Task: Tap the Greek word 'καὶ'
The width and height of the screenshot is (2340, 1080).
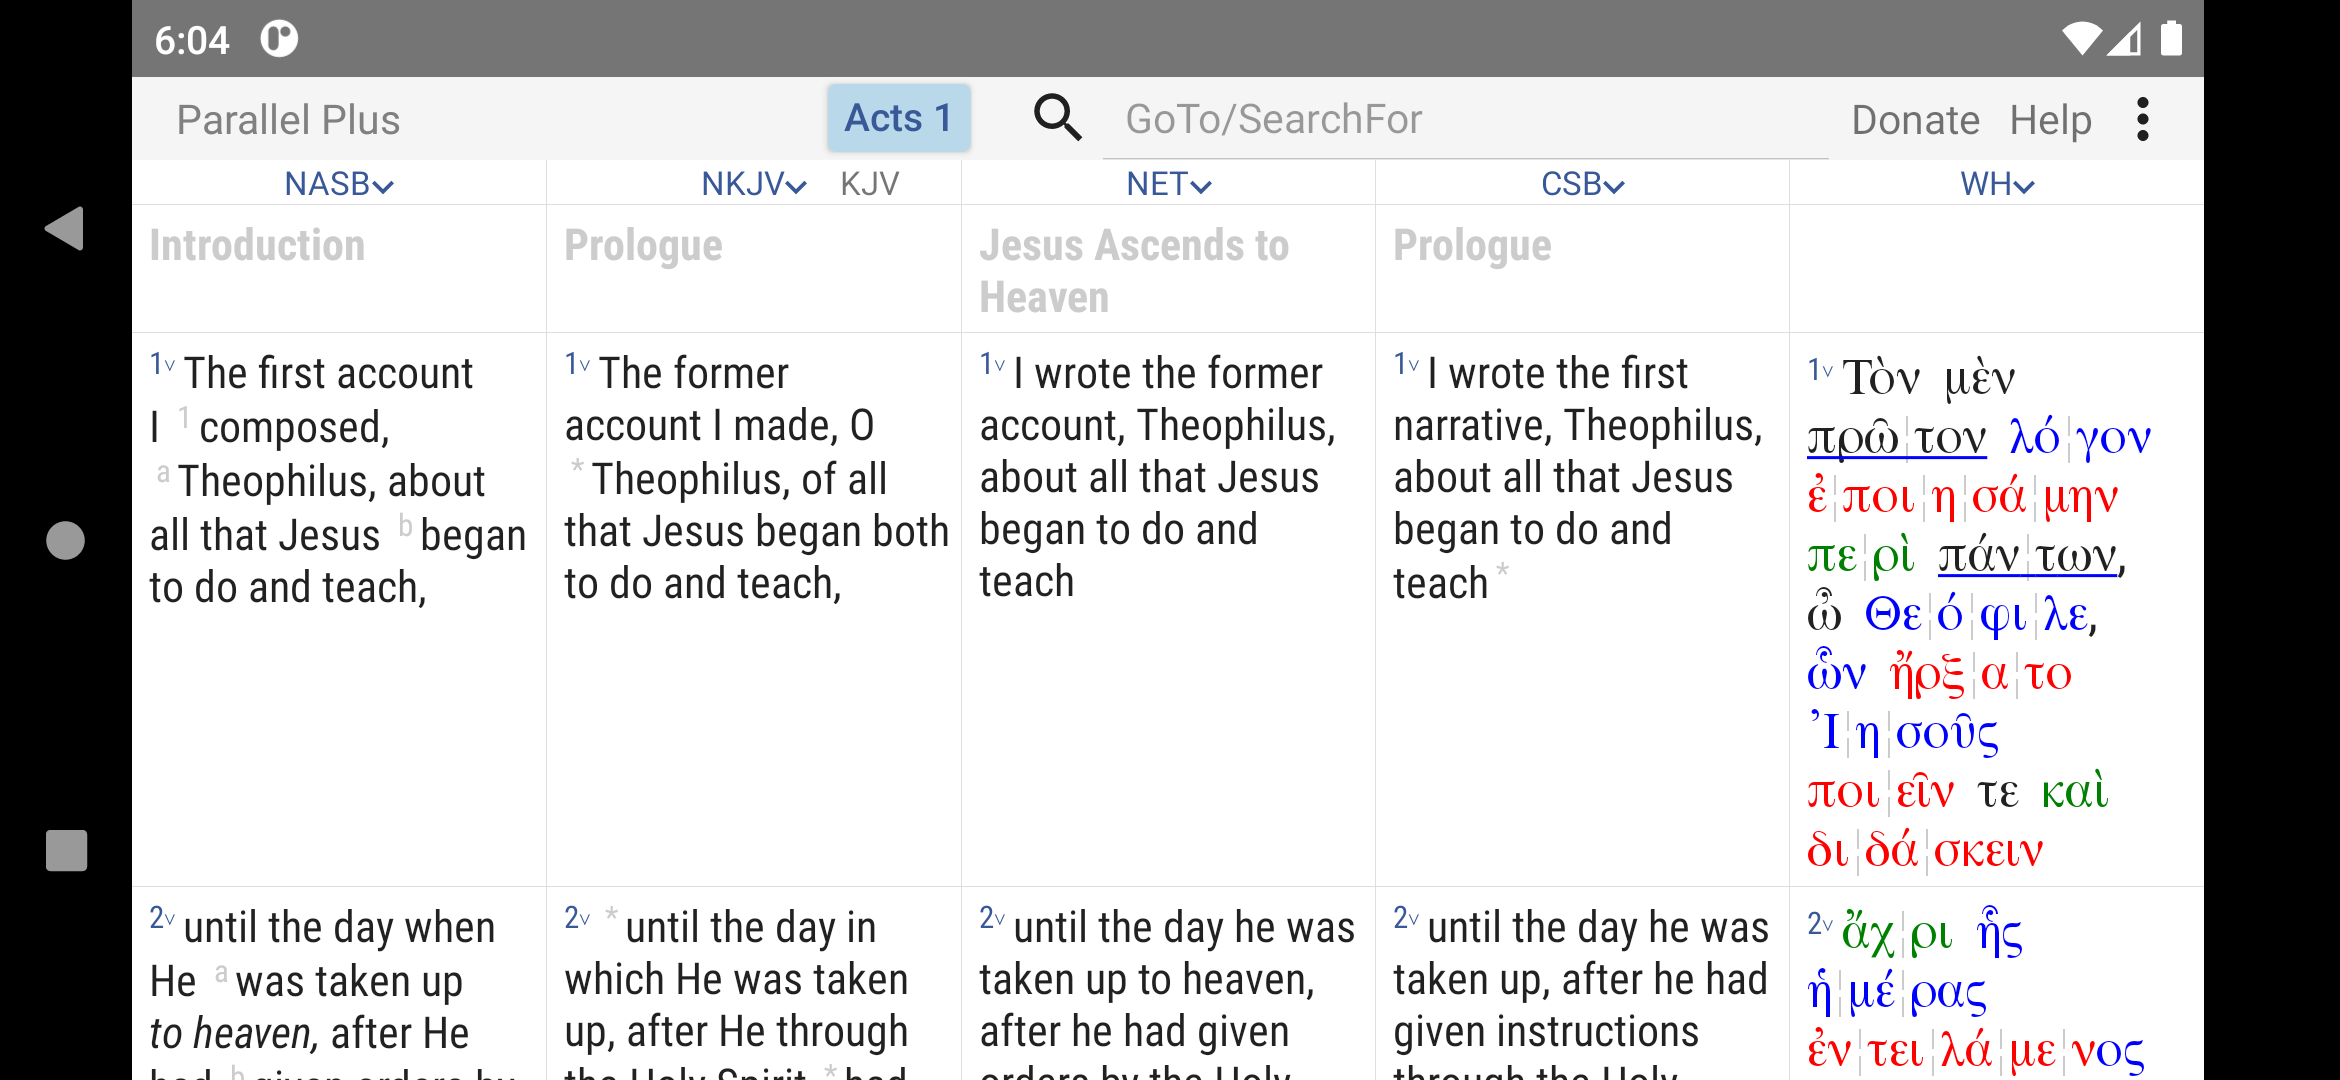Action: coord(2074,792)
